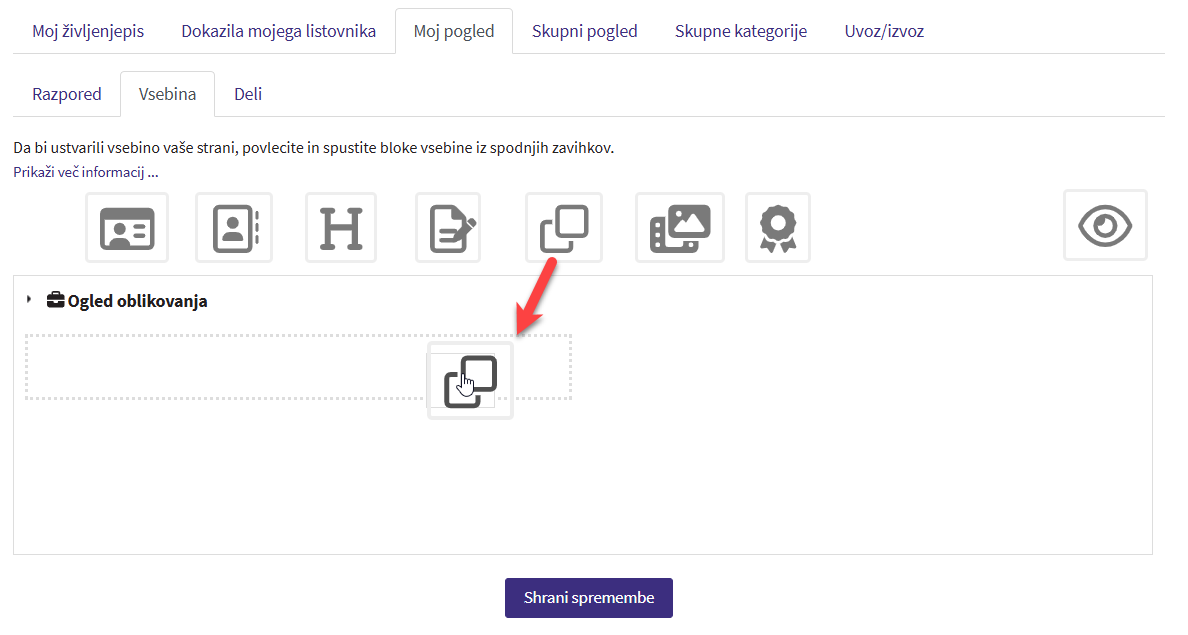Image resolution: width=1188 pixels, height=635 pixels.
Task: Select the headline H block icon
Action: point(339,228)
